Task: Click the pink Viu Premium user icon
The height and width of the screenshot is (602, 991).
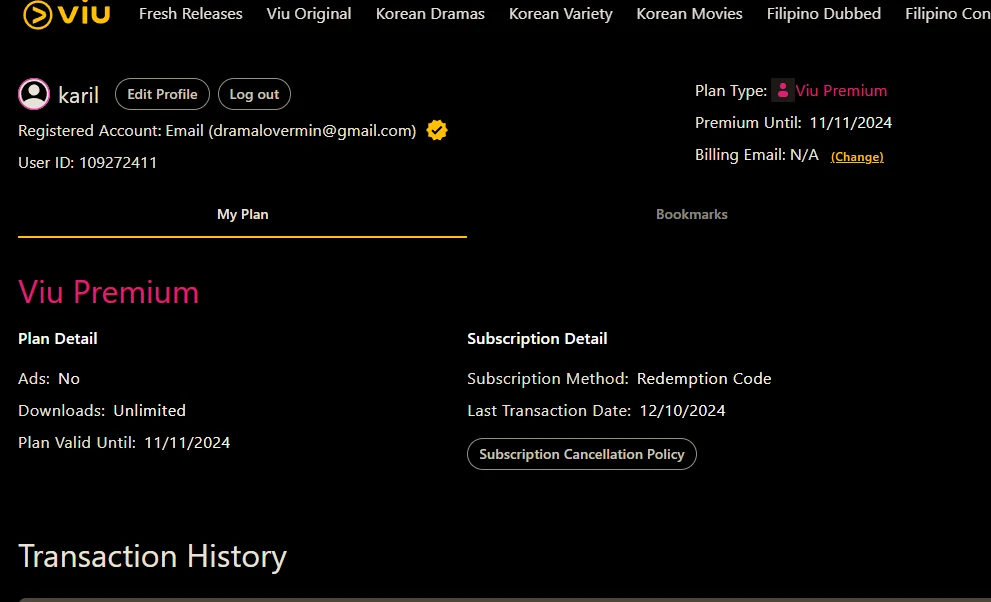Action: 782,90
